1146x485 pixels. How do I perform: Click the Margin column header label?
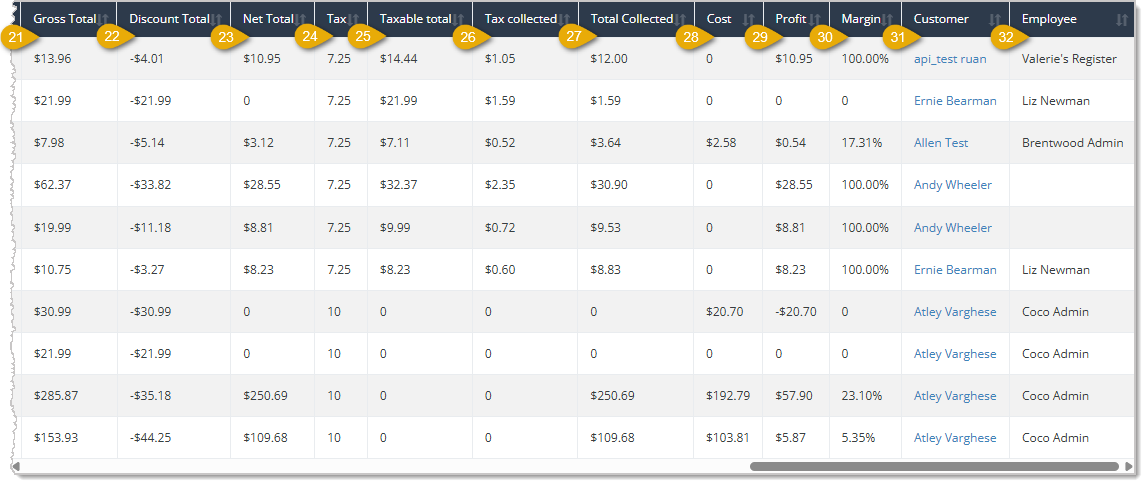tap(861, 19)
